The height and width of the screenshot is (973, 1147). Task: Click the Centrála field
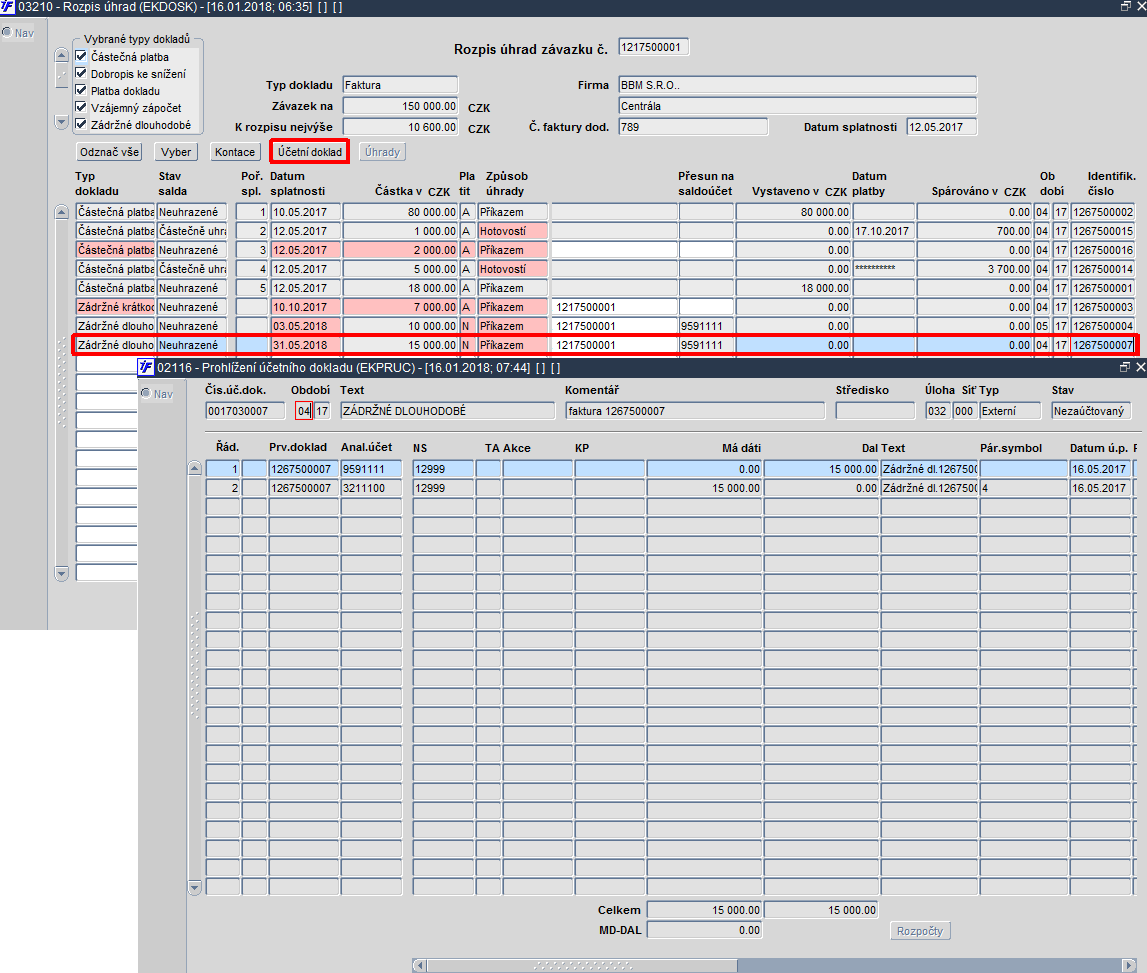click(797, 106)
